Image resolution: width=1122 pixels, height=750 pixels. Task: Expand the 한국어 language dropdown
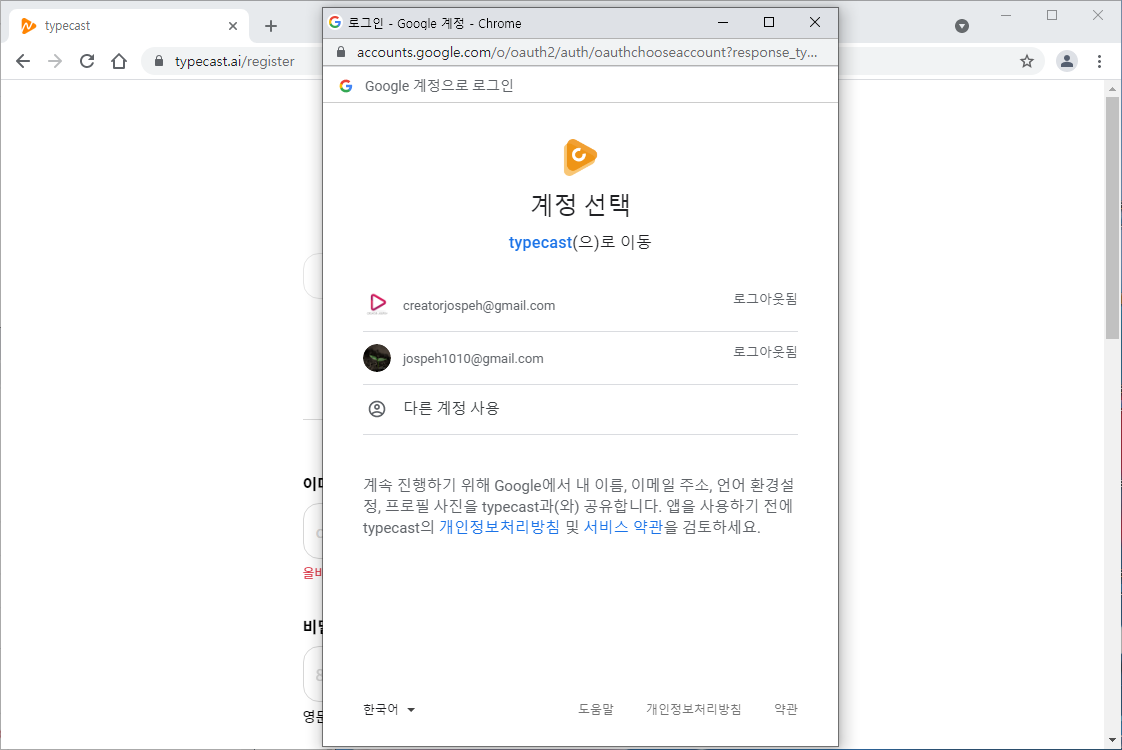[389, 709]
